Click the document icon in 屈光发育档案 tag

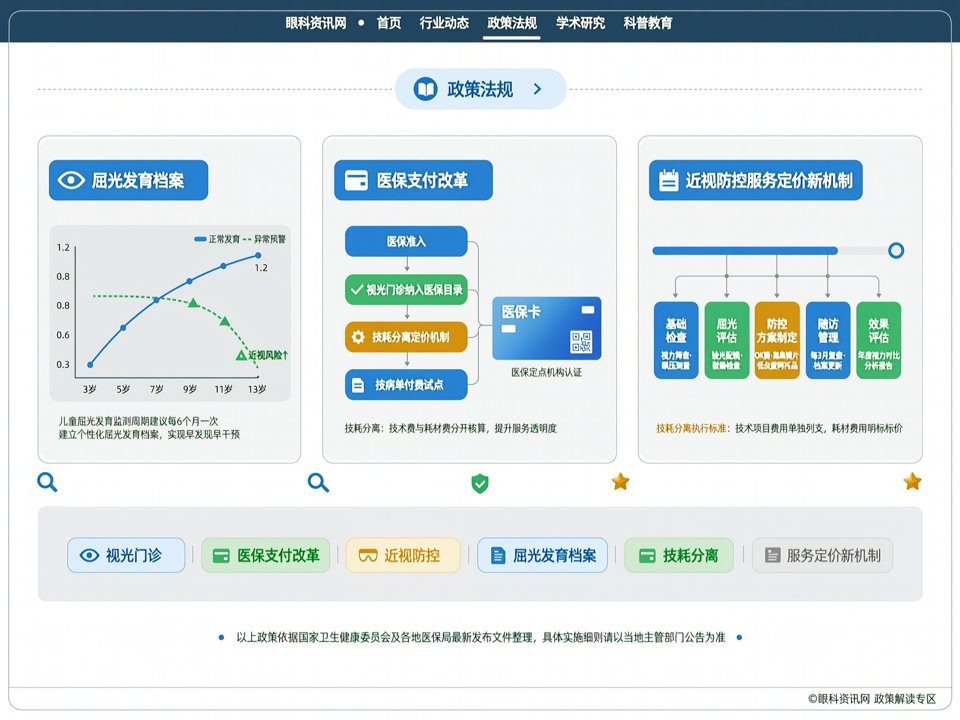pyautogui.click(x=498, y=555)
